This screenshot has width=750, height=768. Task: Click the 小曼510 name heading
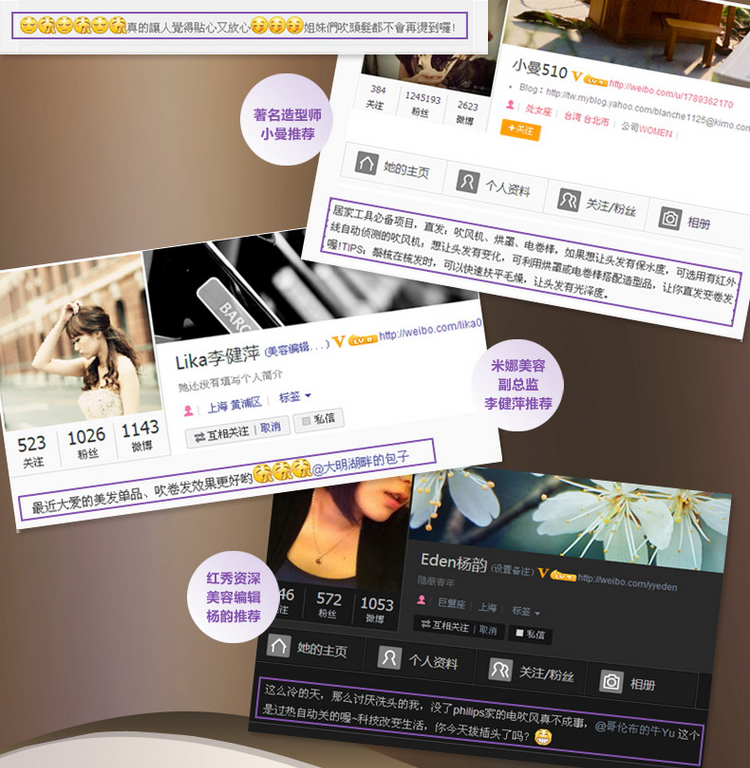pos(540,69)
